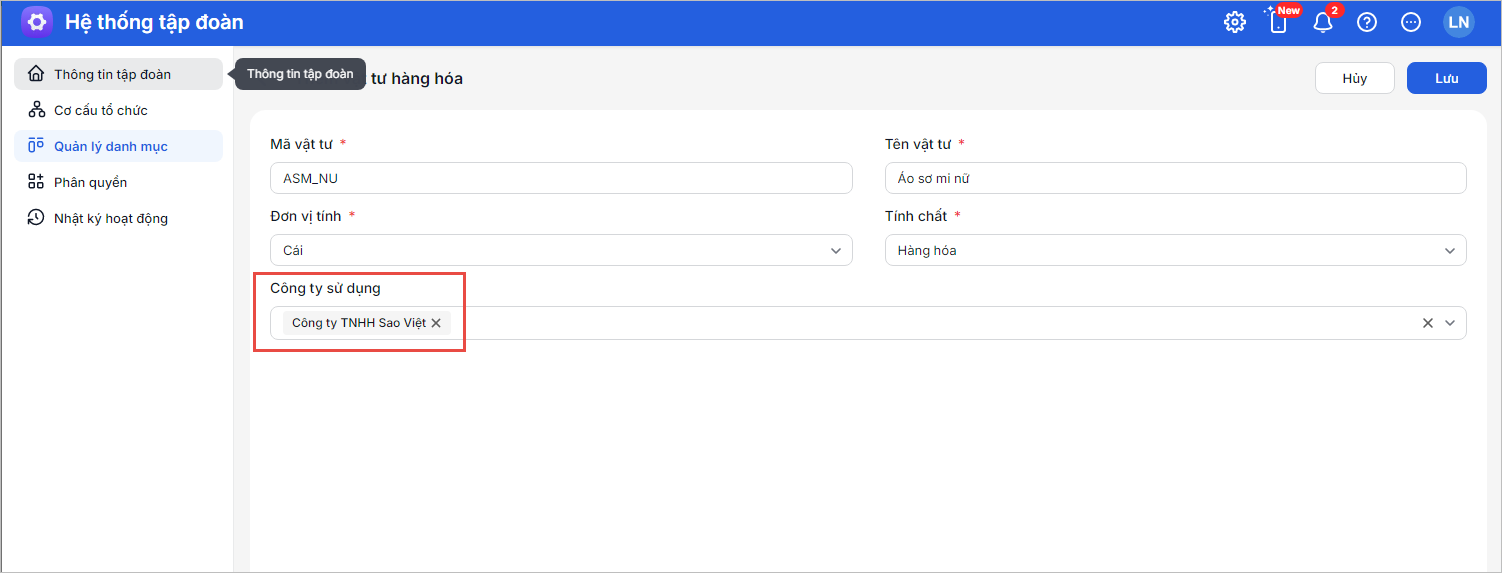
Task: Select Quản lý danh mục menu
Action: (x=110, y=146)
